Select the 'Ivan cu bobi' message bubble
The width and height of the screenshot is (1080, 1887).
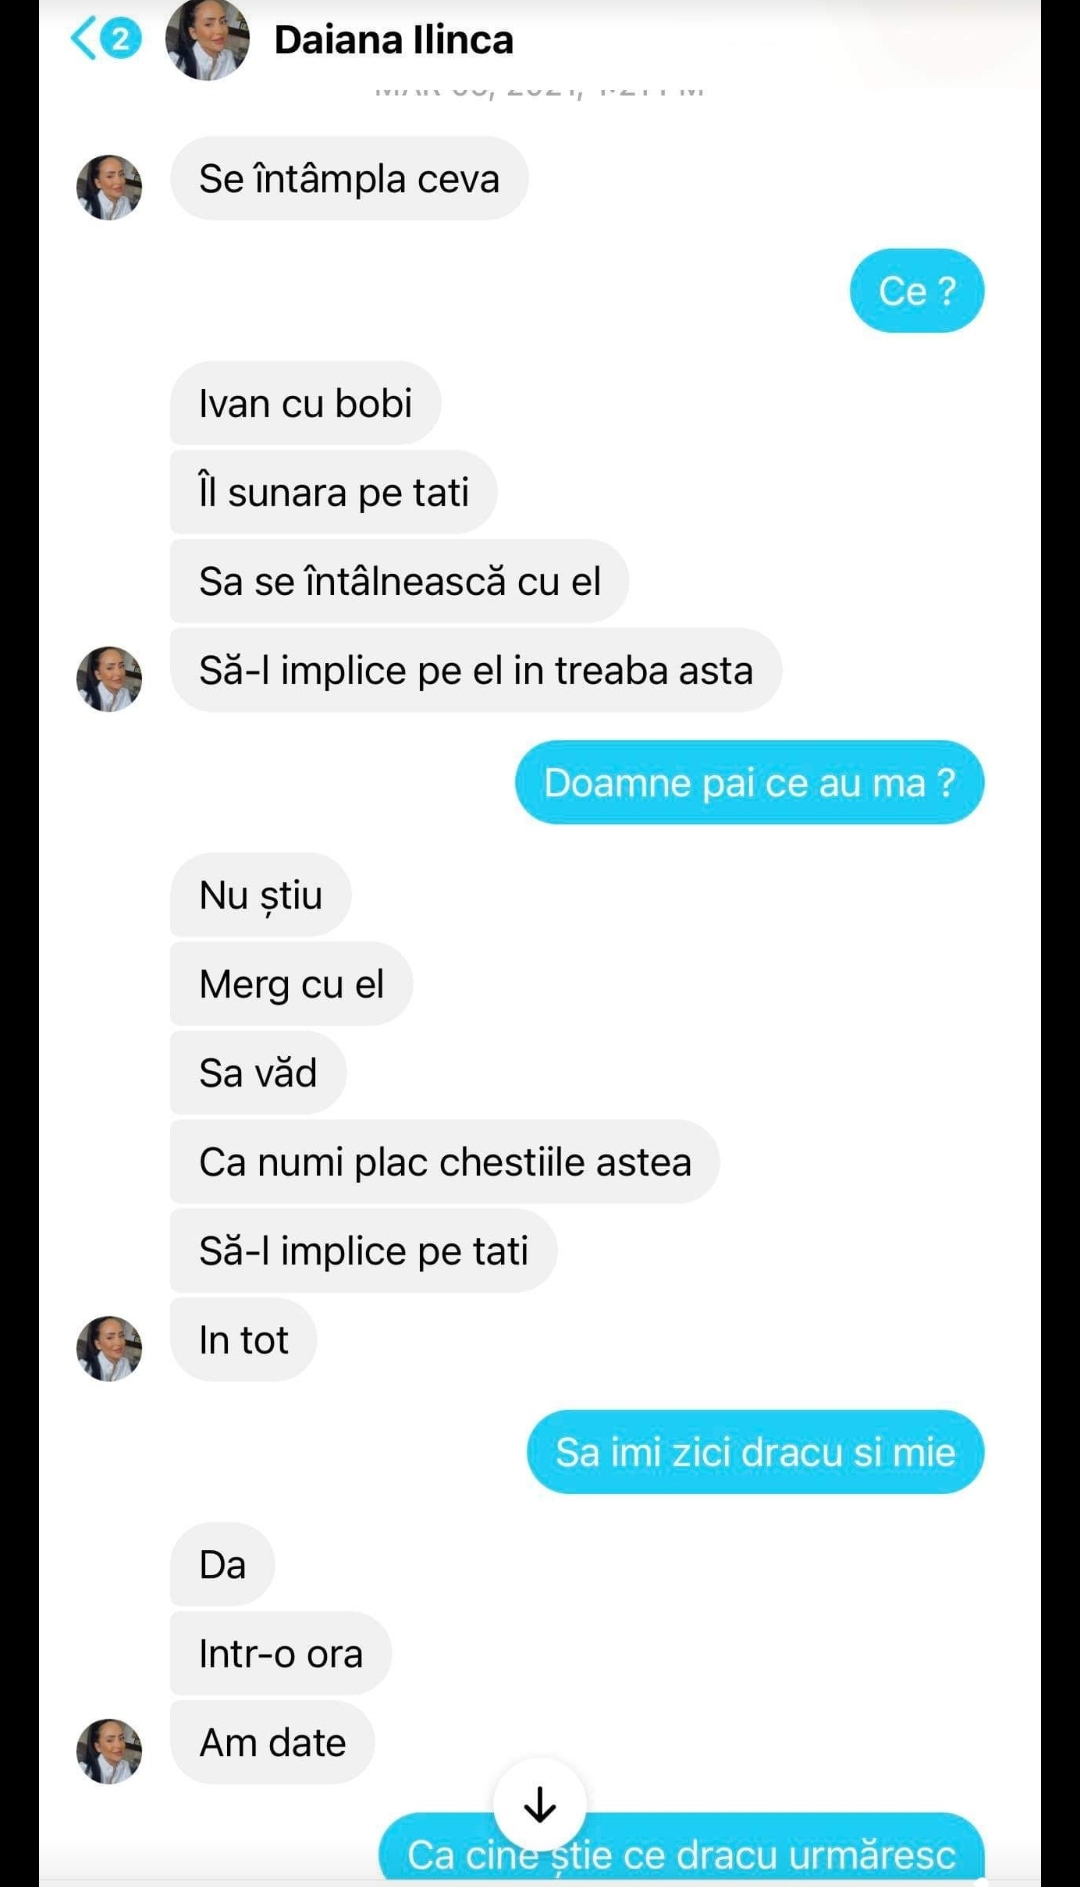[x=305, y=403]
